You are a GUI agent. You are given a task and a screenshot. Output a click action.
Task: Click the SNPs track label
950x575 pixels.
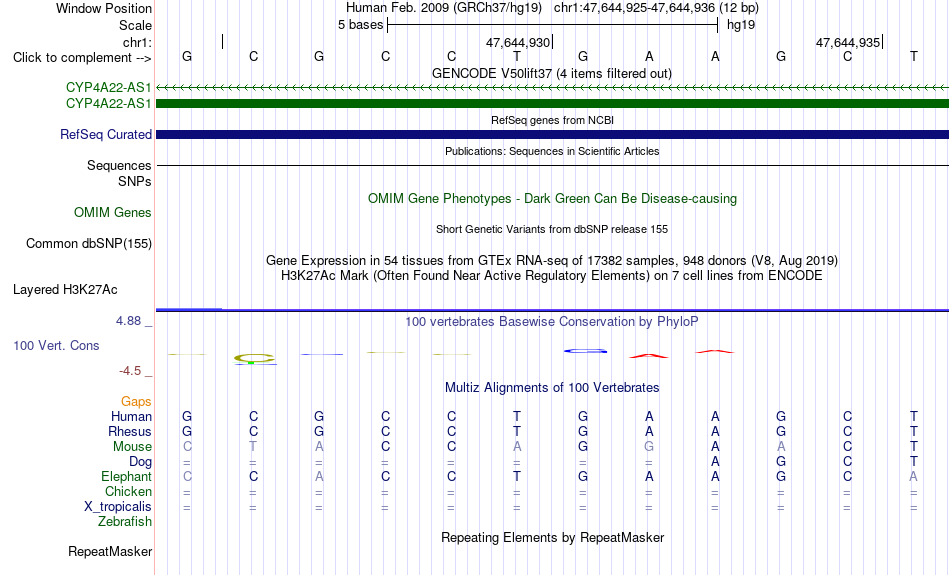(x=135, y=181)
